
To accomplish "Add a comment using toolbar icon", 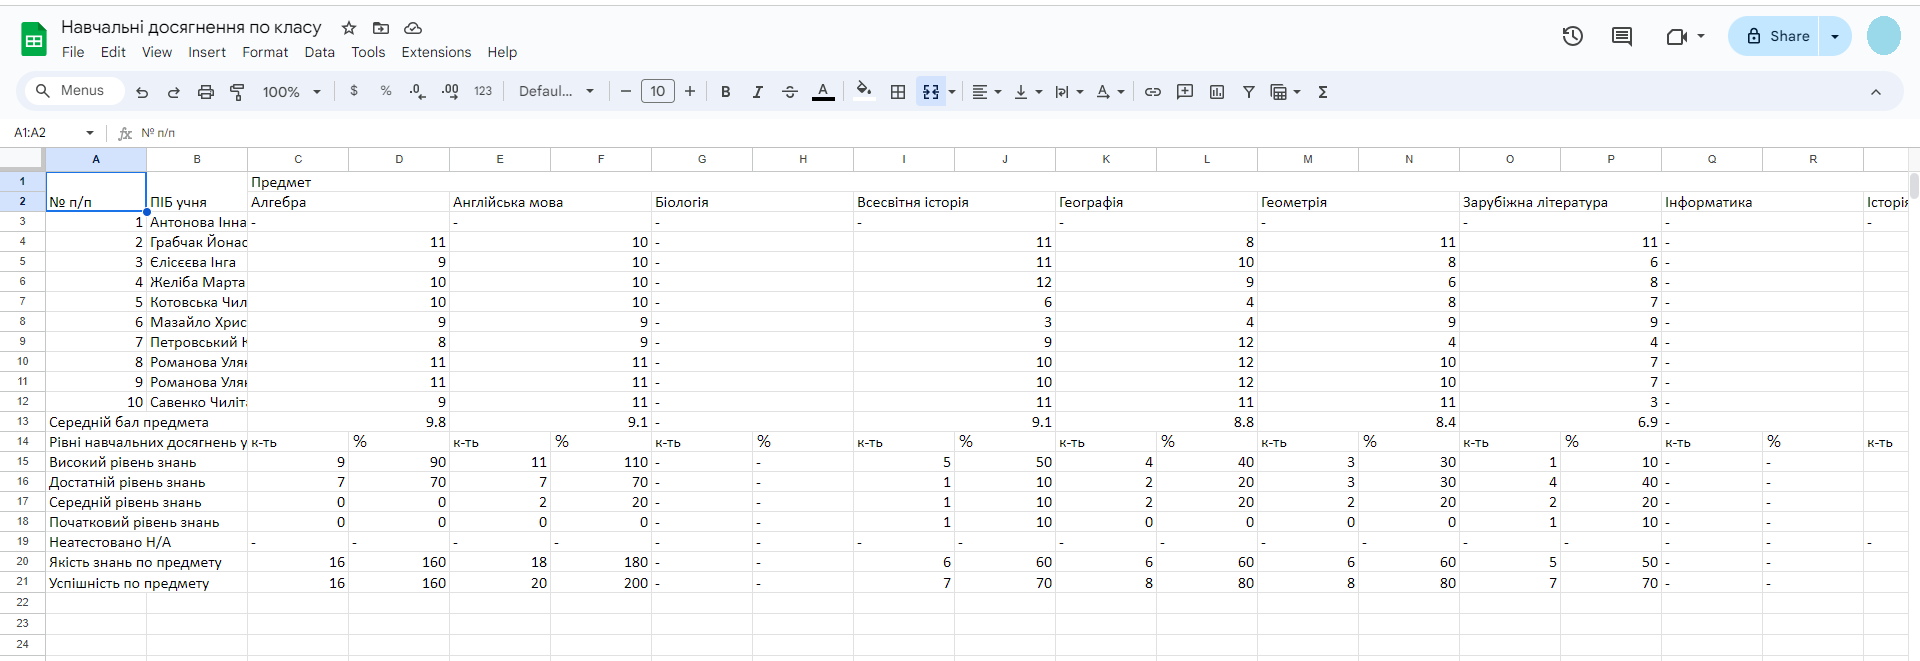I will [1185, 92].
